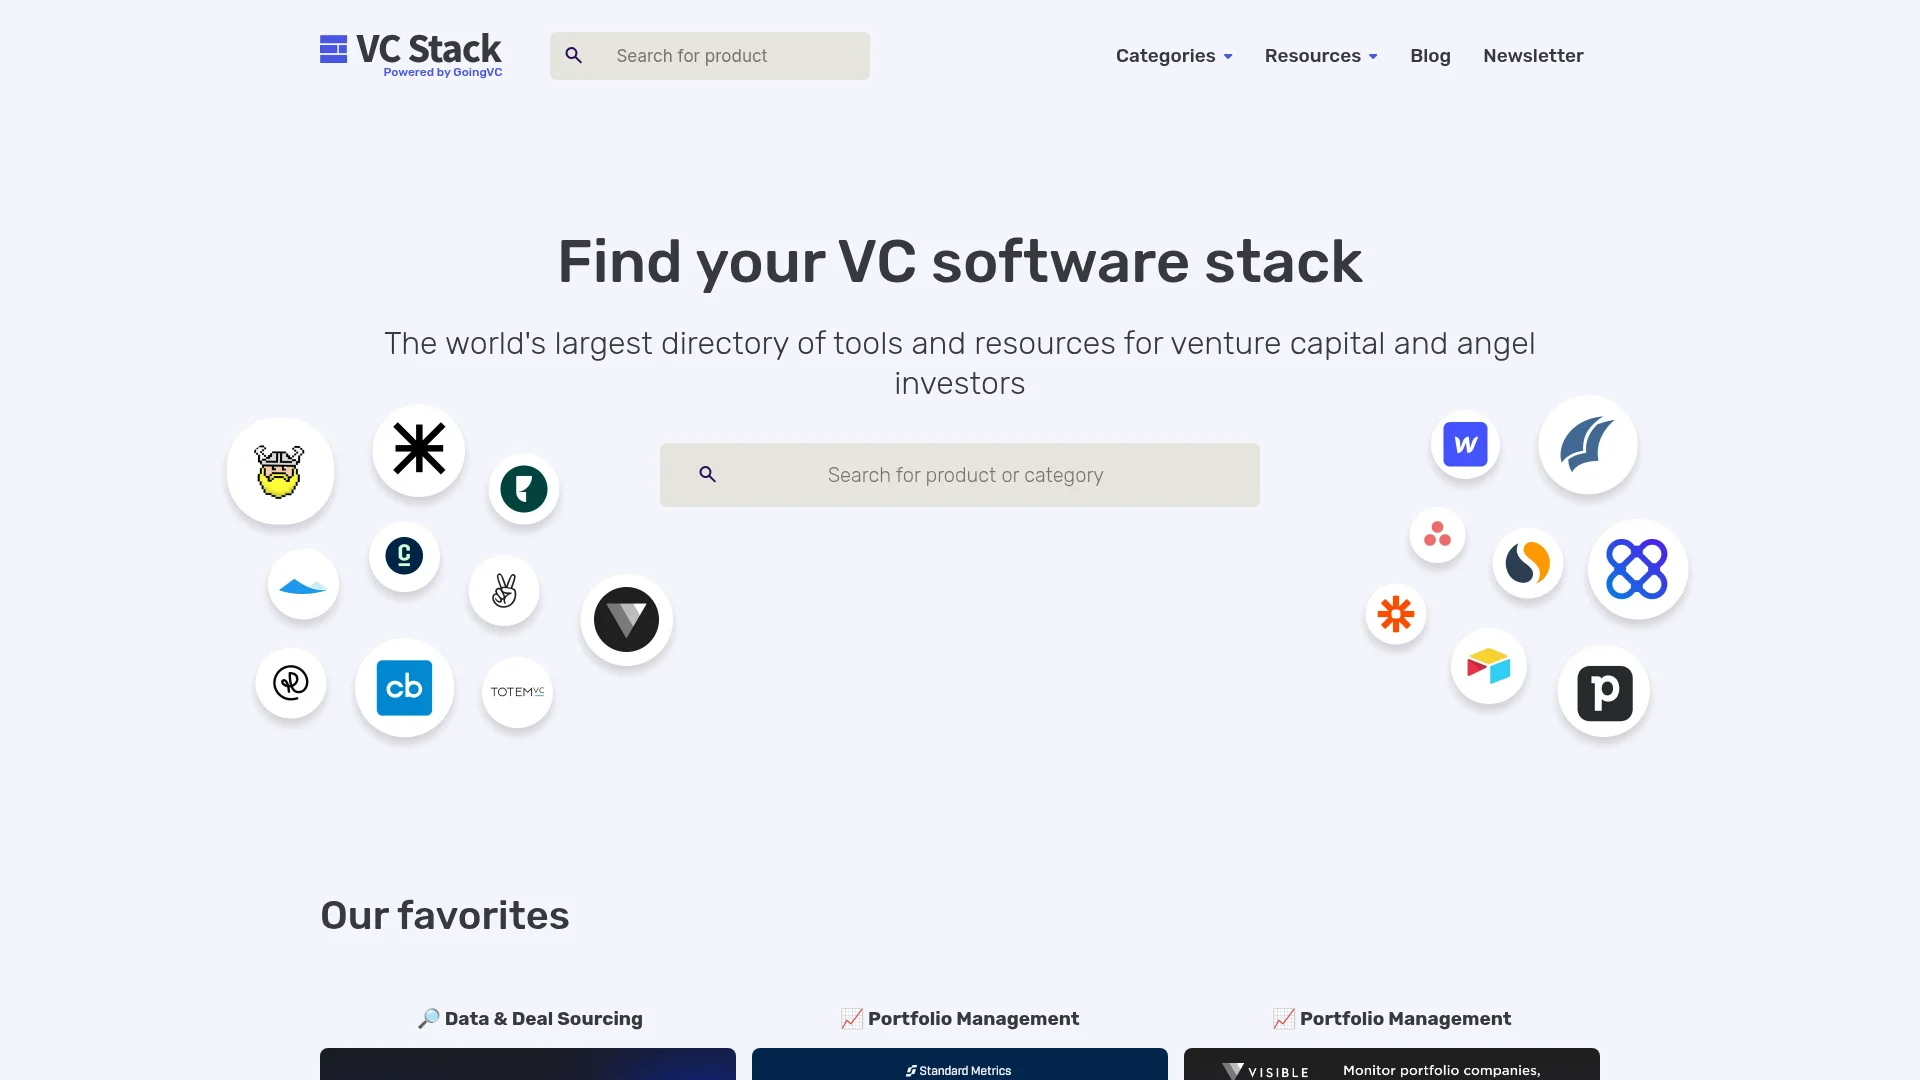Open the dark blue C logo bubble

click(x=404, y=556)
